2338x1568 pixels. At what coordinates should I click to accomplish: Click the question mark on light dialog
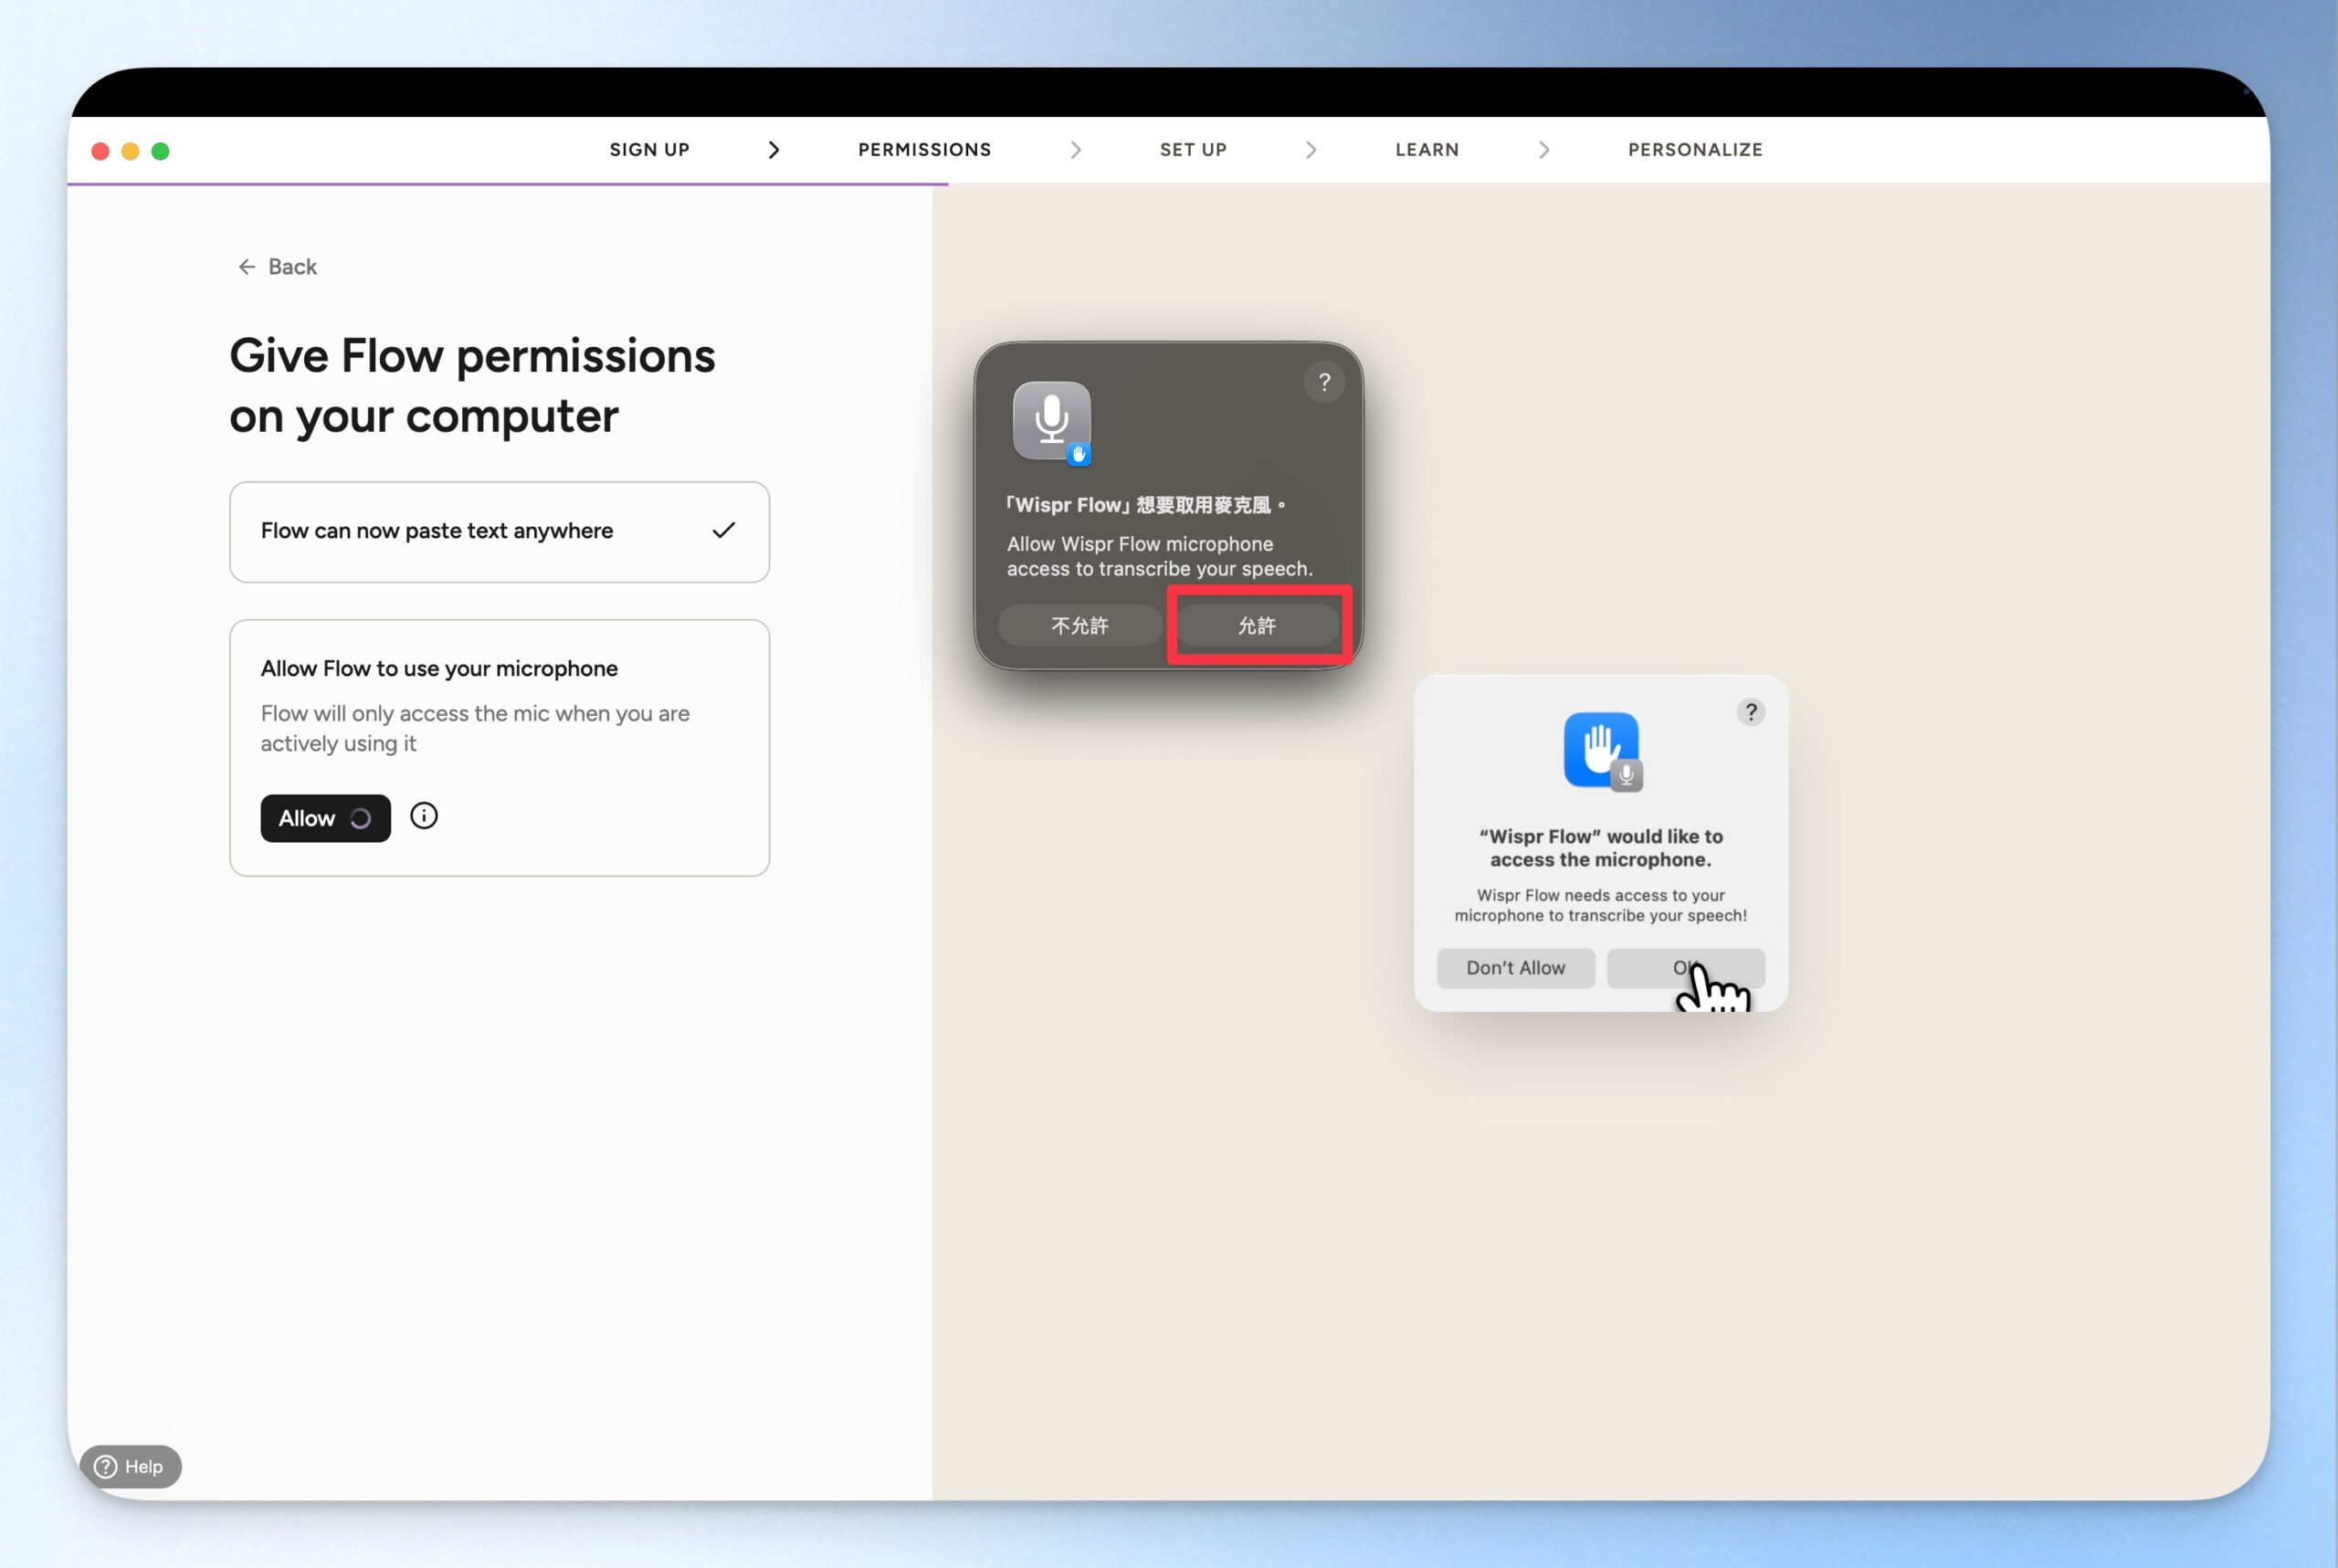coord(1750,712)
